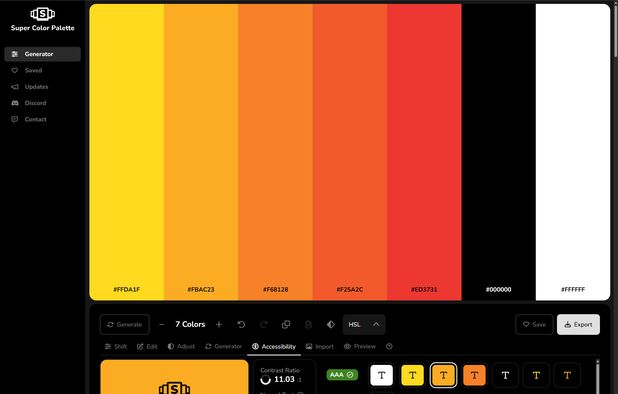Save the palette with Save button

(534, 325)
